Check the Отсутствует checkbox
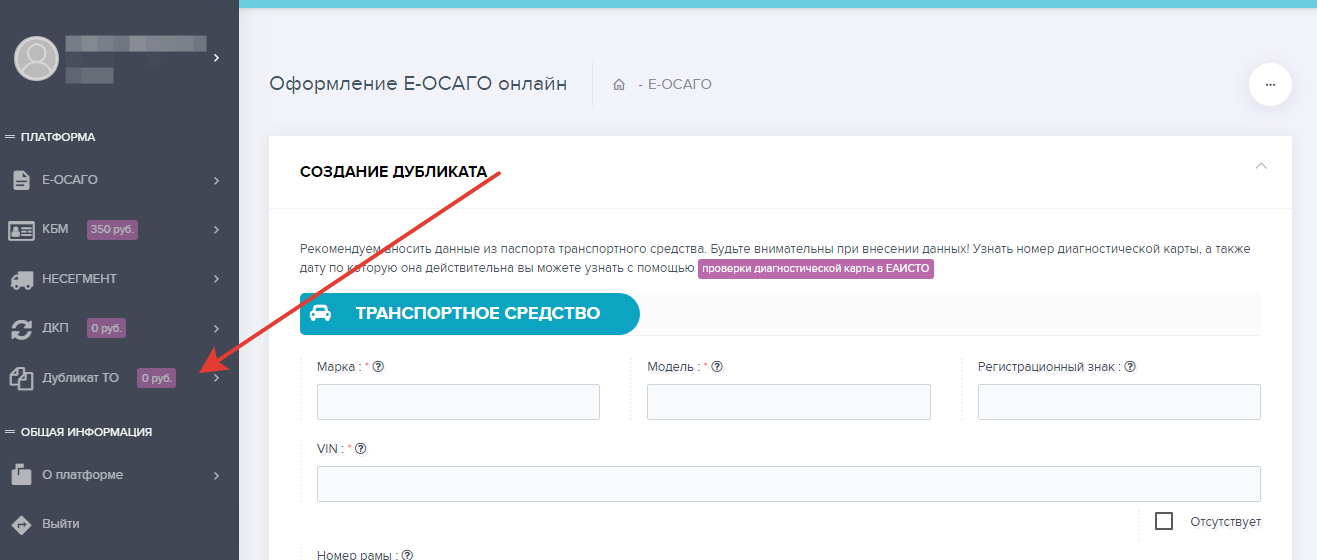 1163,521
